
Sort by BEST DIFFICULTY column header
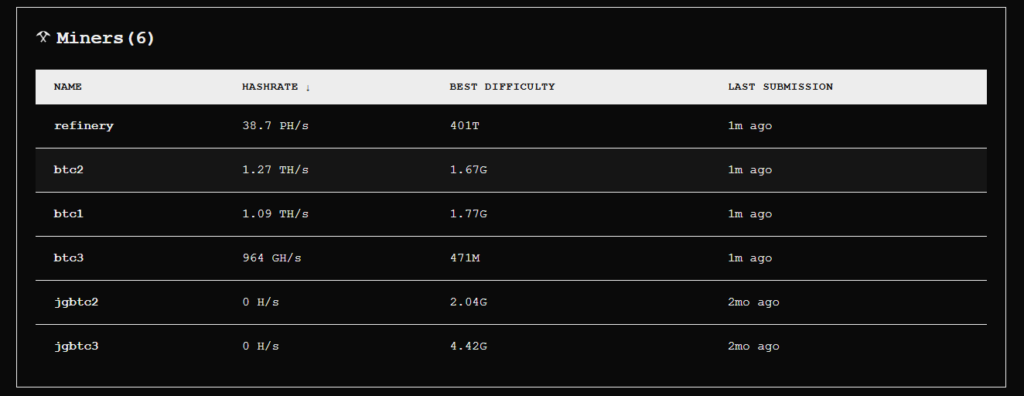[x=502, y=87]
